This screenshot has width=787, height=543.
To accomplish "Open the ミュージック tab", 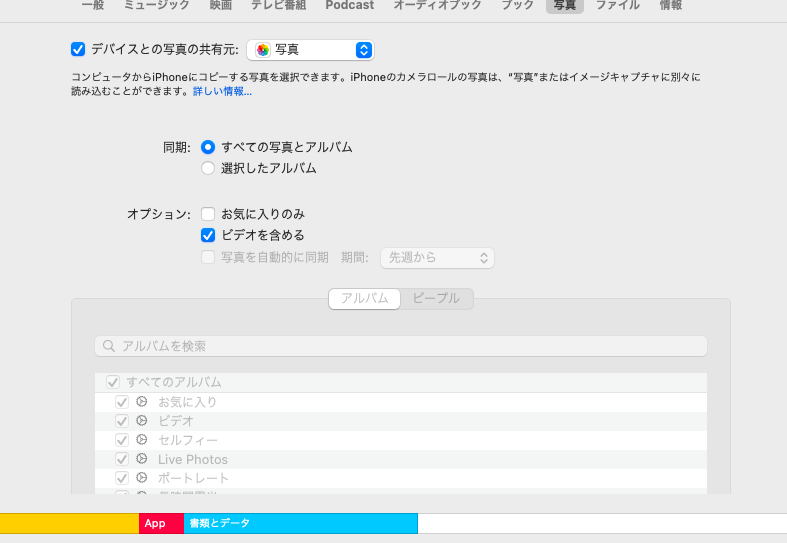I will click(x=157, y=5).
